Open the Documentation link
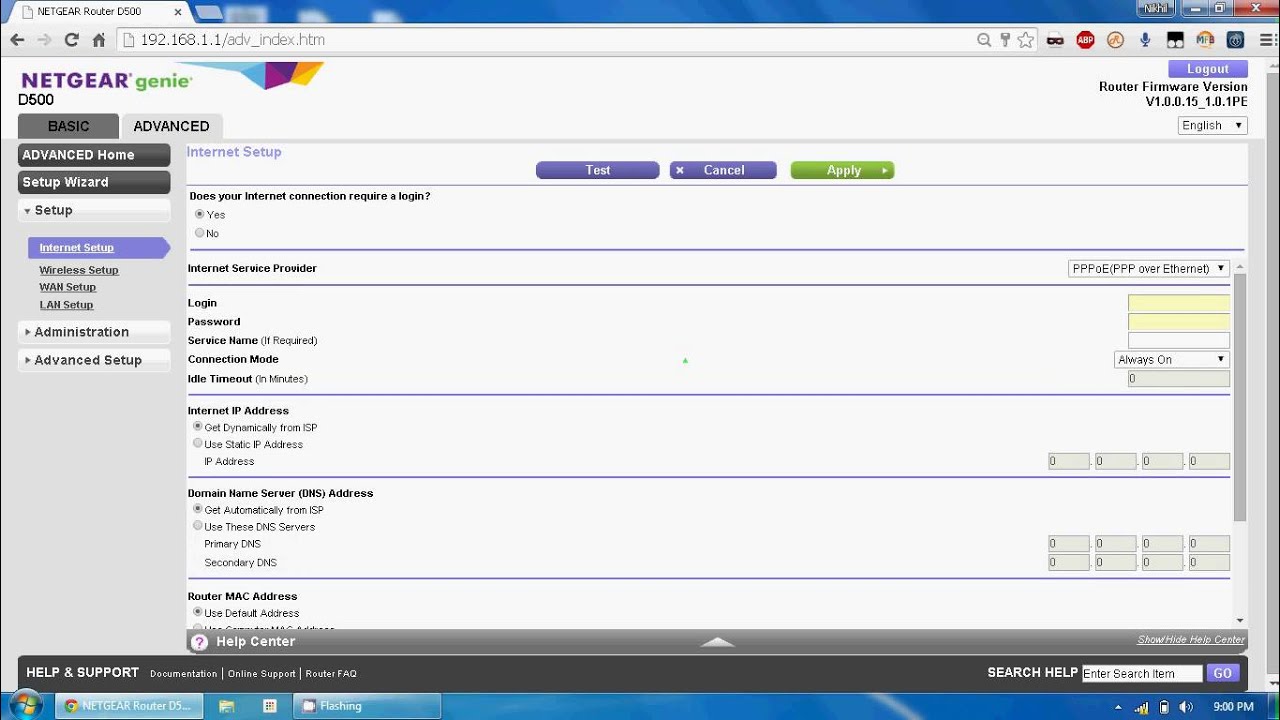The height and width of the screenshot is (720, 1280). (183, 674)
